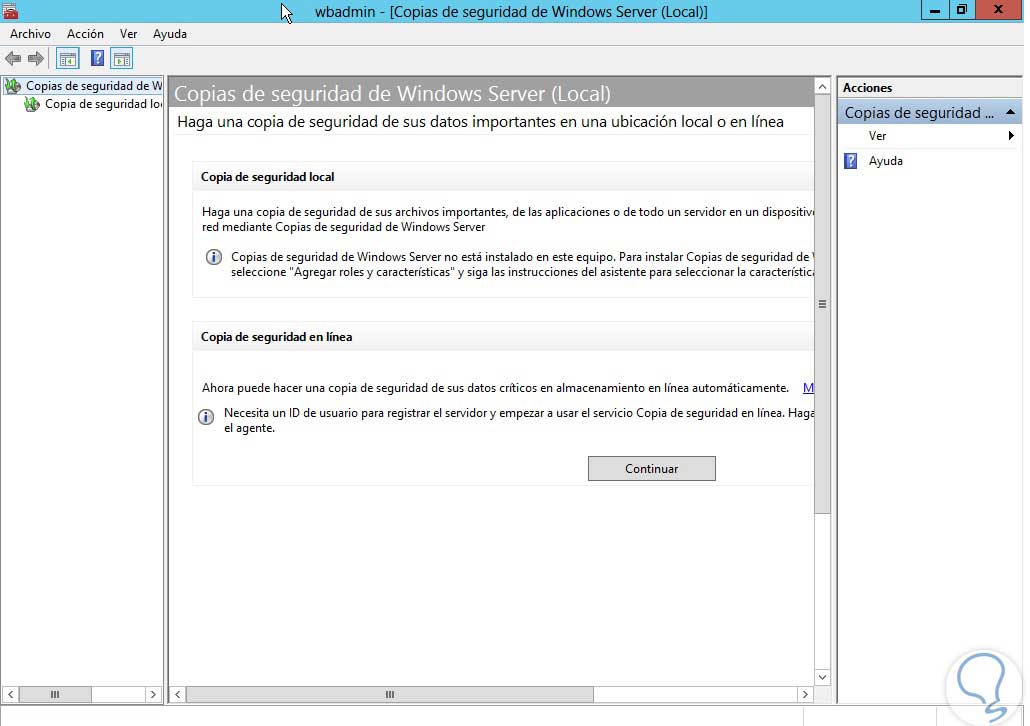Screen dimensions: 1030x726
Task: Click the main pane vertical scrollbar thumb
Action: [822, 304]
